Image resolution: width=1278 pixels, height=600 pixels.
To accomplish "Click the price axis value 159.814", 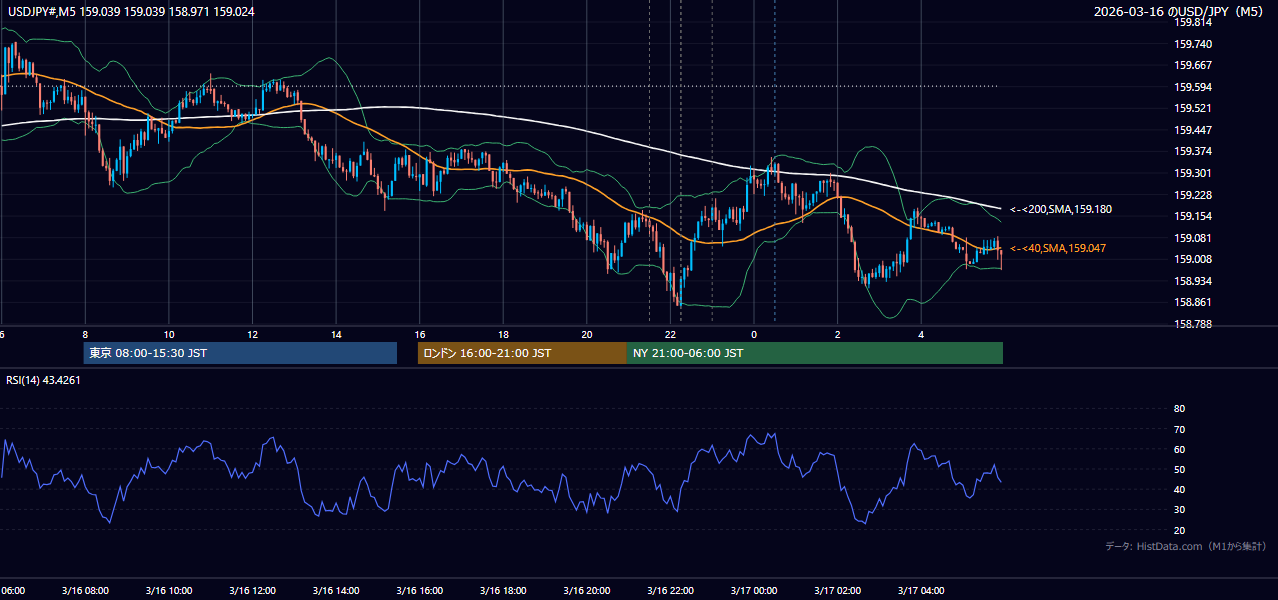I will click(x=1193, y=22).
